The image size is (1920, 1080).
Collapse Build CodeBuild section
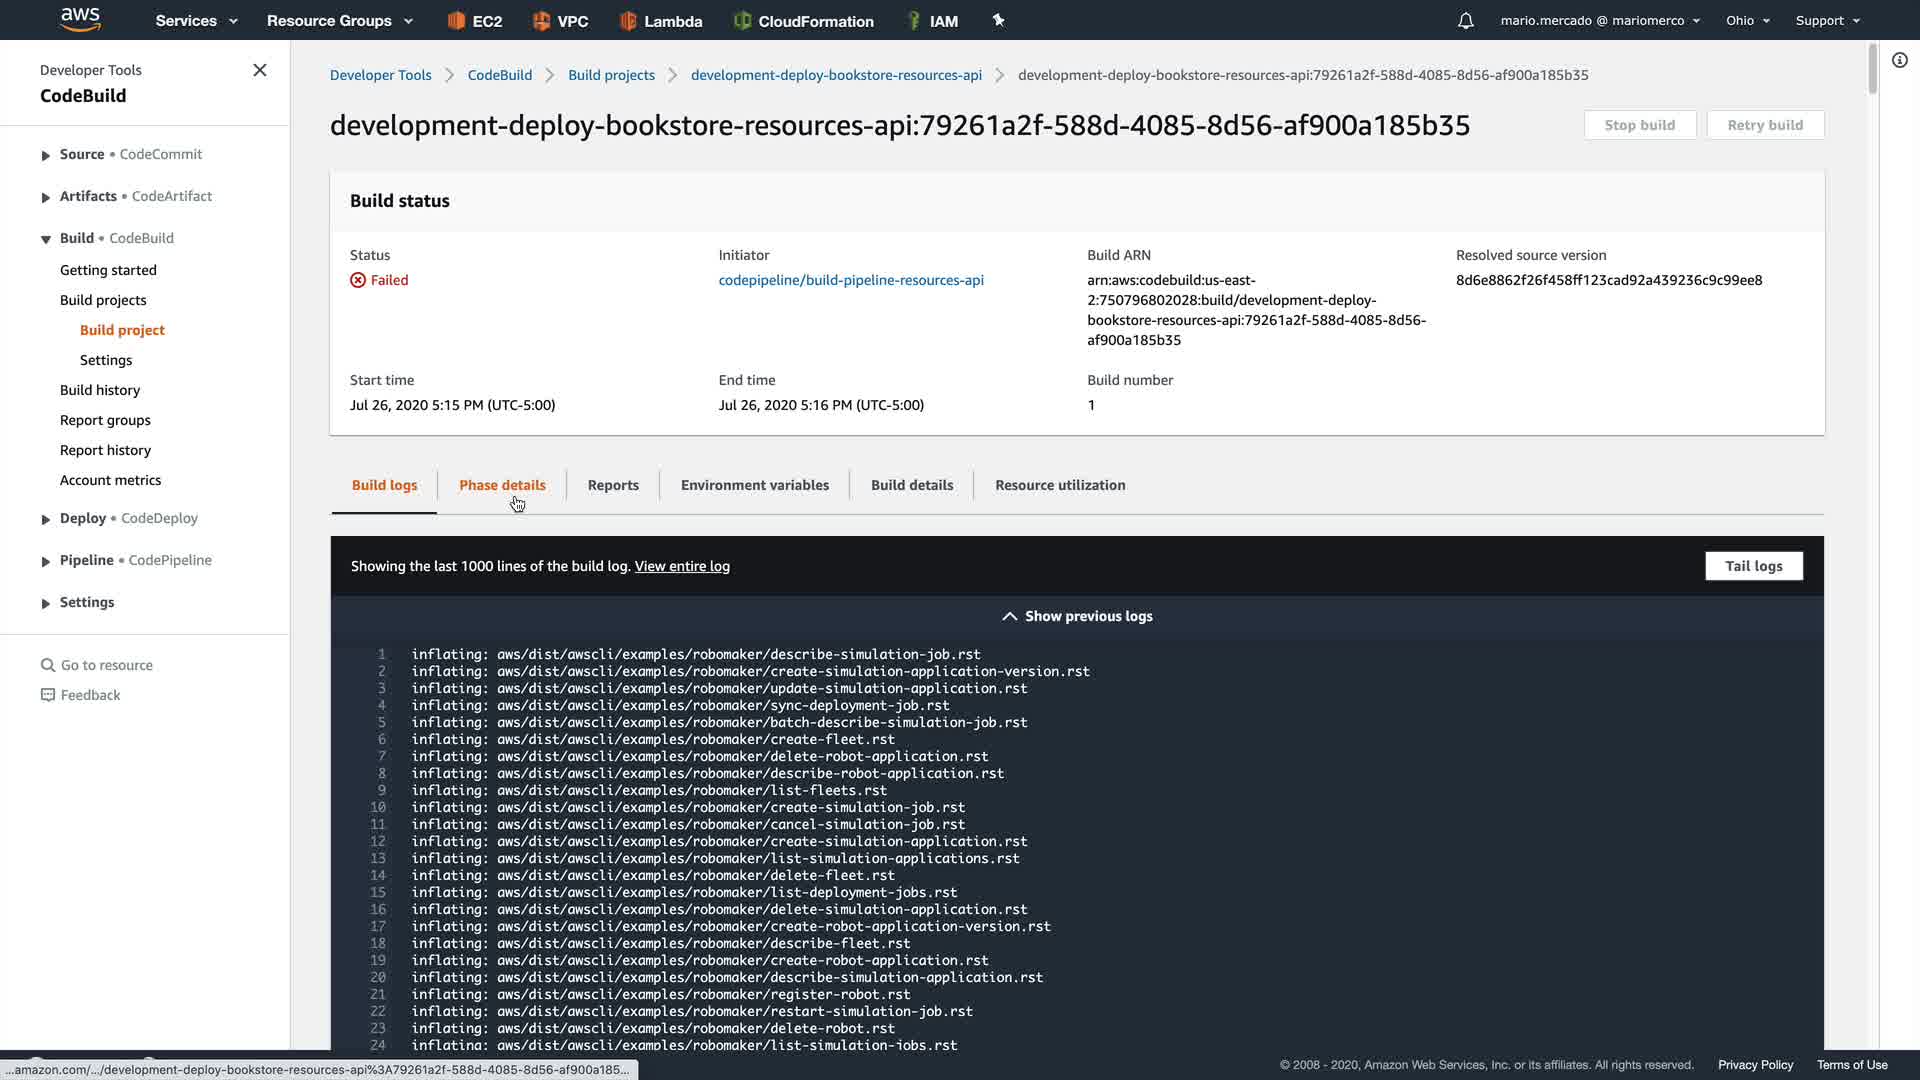click(x=46, y=239)
